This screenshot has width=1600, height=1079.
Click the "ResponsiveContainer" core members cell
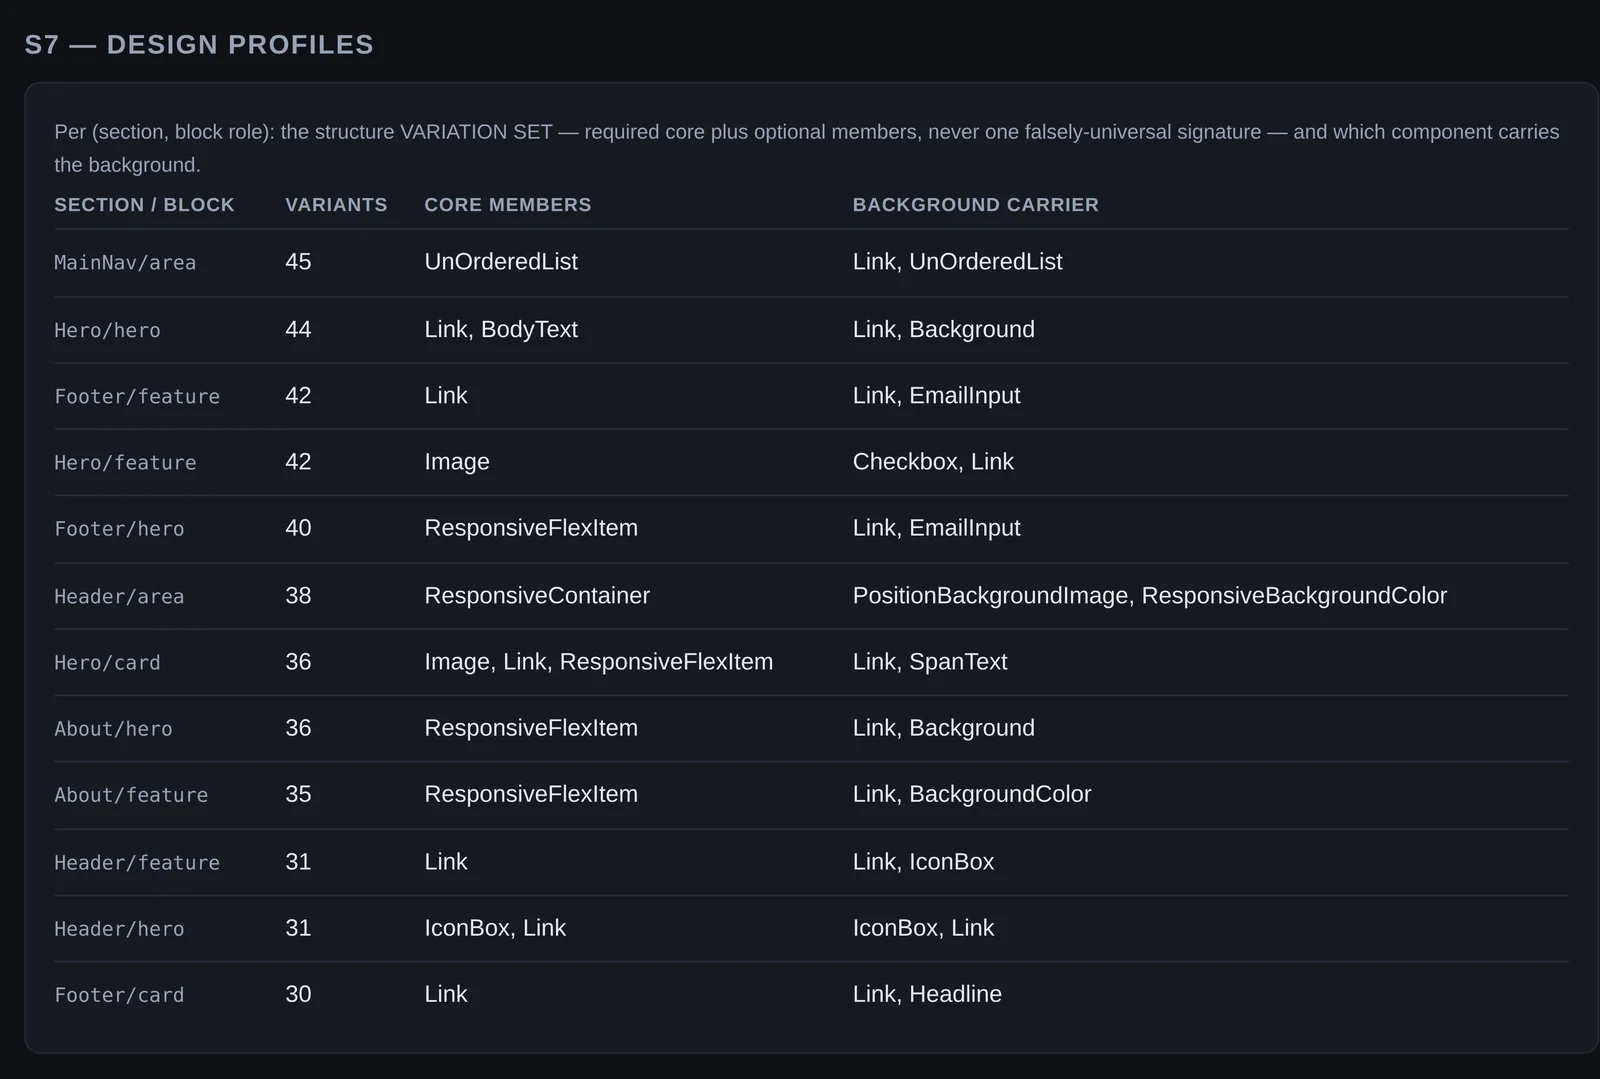537,596
